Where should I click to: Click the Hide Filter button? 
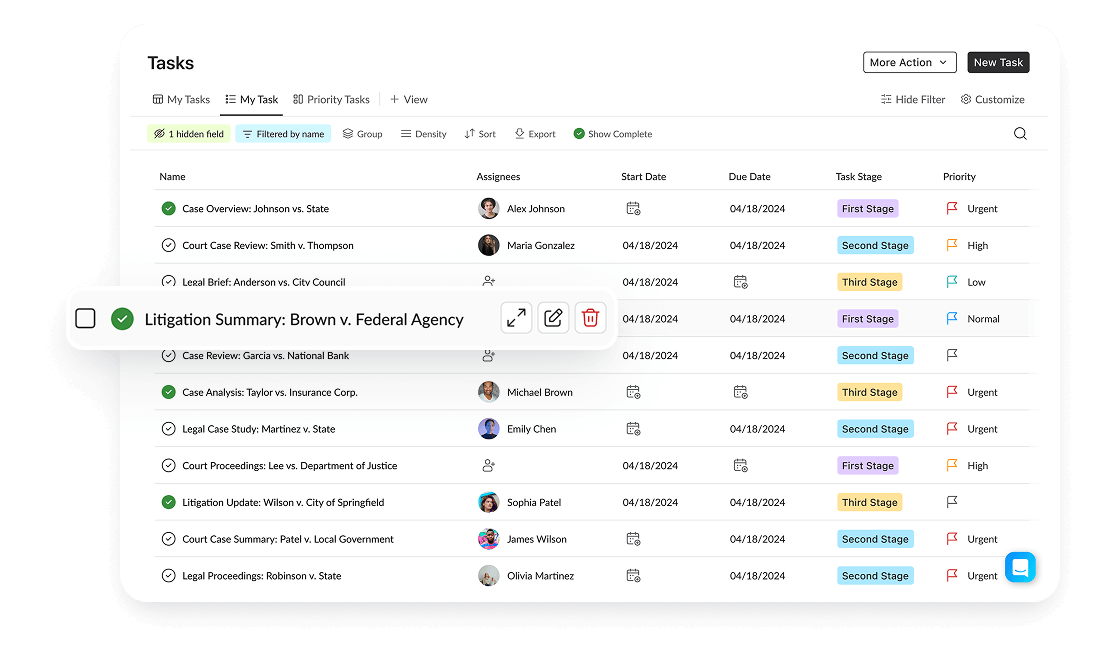tap(913, 100)
